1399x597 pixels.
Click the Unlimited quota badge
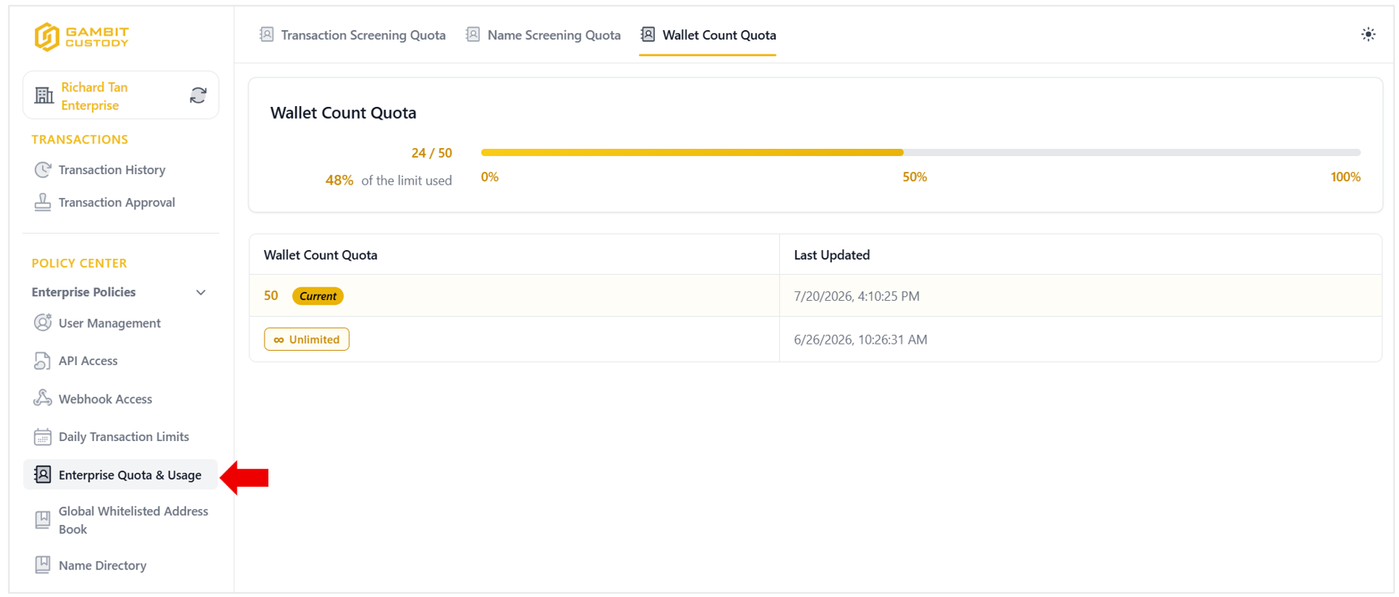click(x=307, y=339)
